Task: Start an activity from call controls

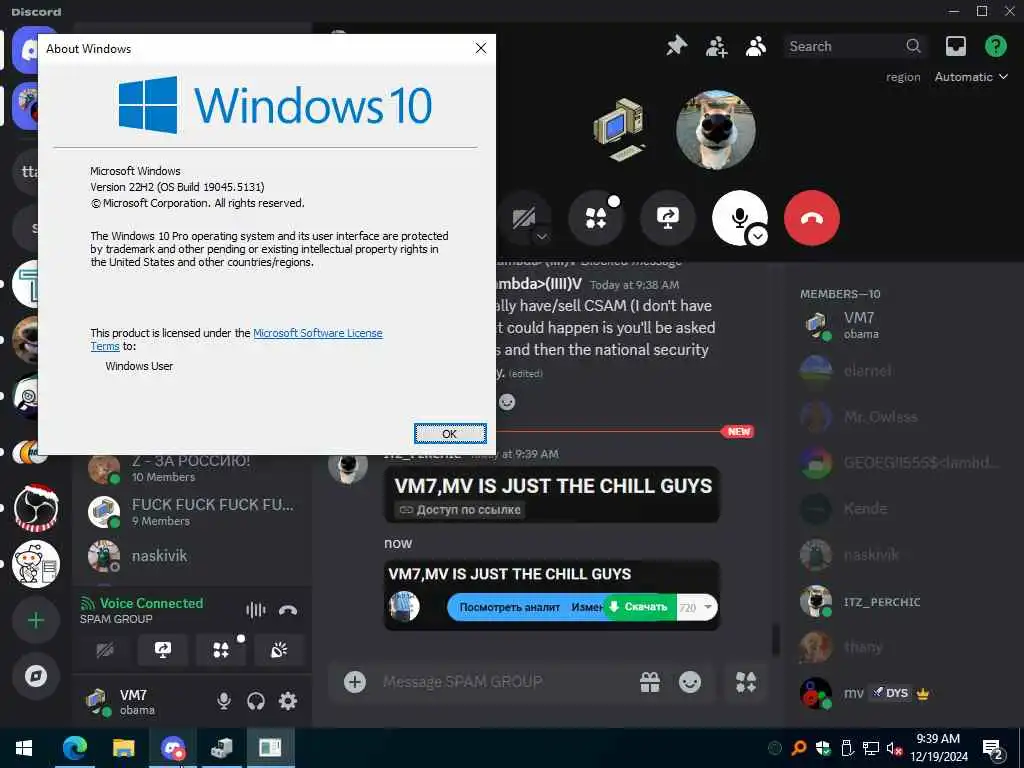Action: click(596, 218)
